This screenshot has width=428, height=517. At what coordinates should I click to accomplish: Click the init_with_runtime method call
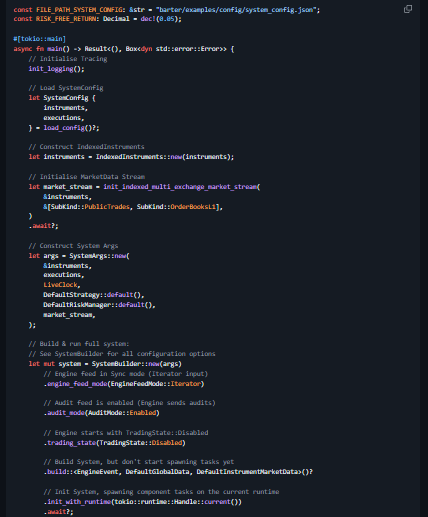[x=79, y=502]
